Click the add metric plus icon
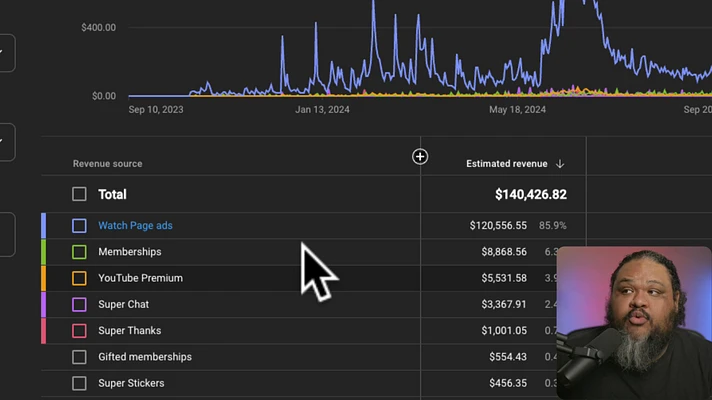This screenshot has height=400, width=712. coord(420,157)
